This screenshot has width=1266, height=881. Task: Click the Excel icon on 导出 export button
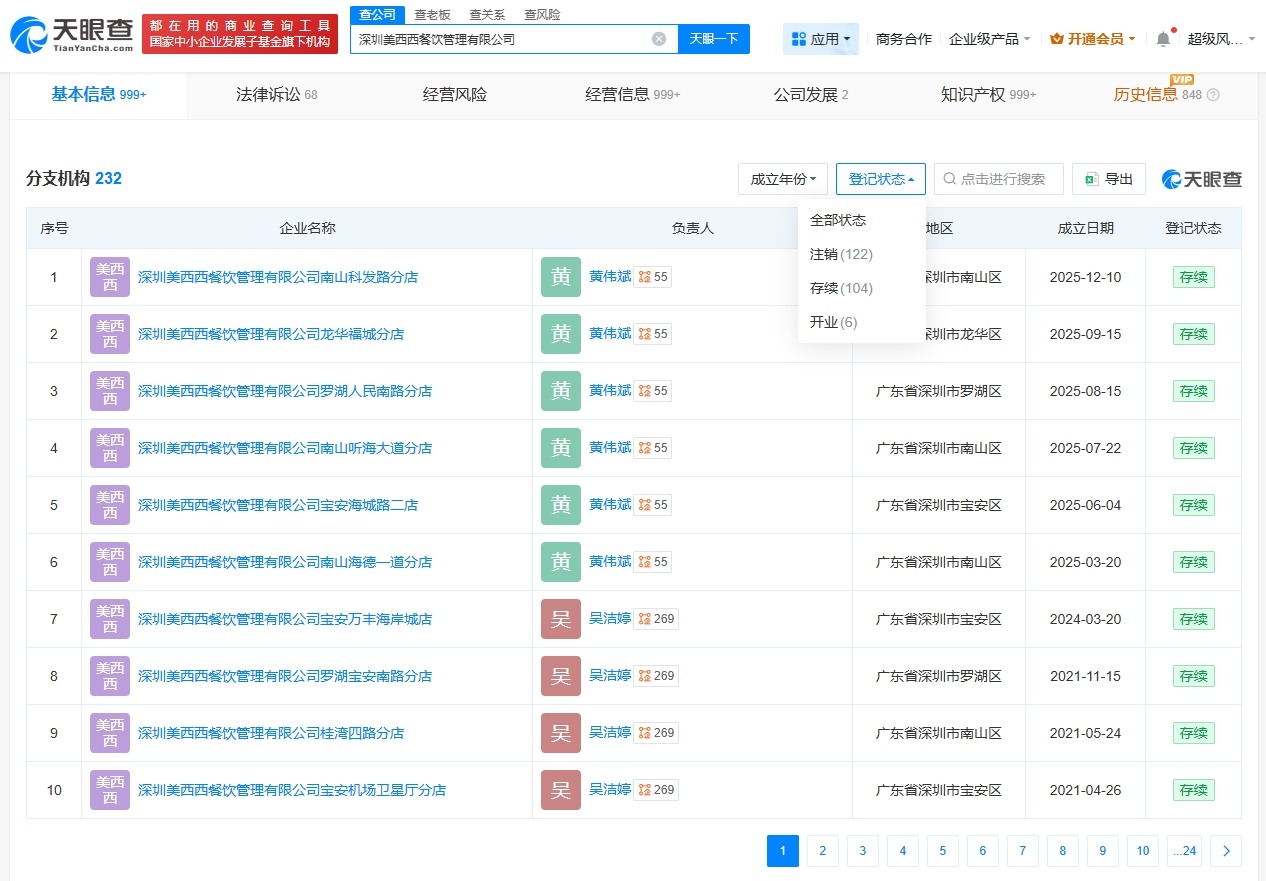(1094, 179)
